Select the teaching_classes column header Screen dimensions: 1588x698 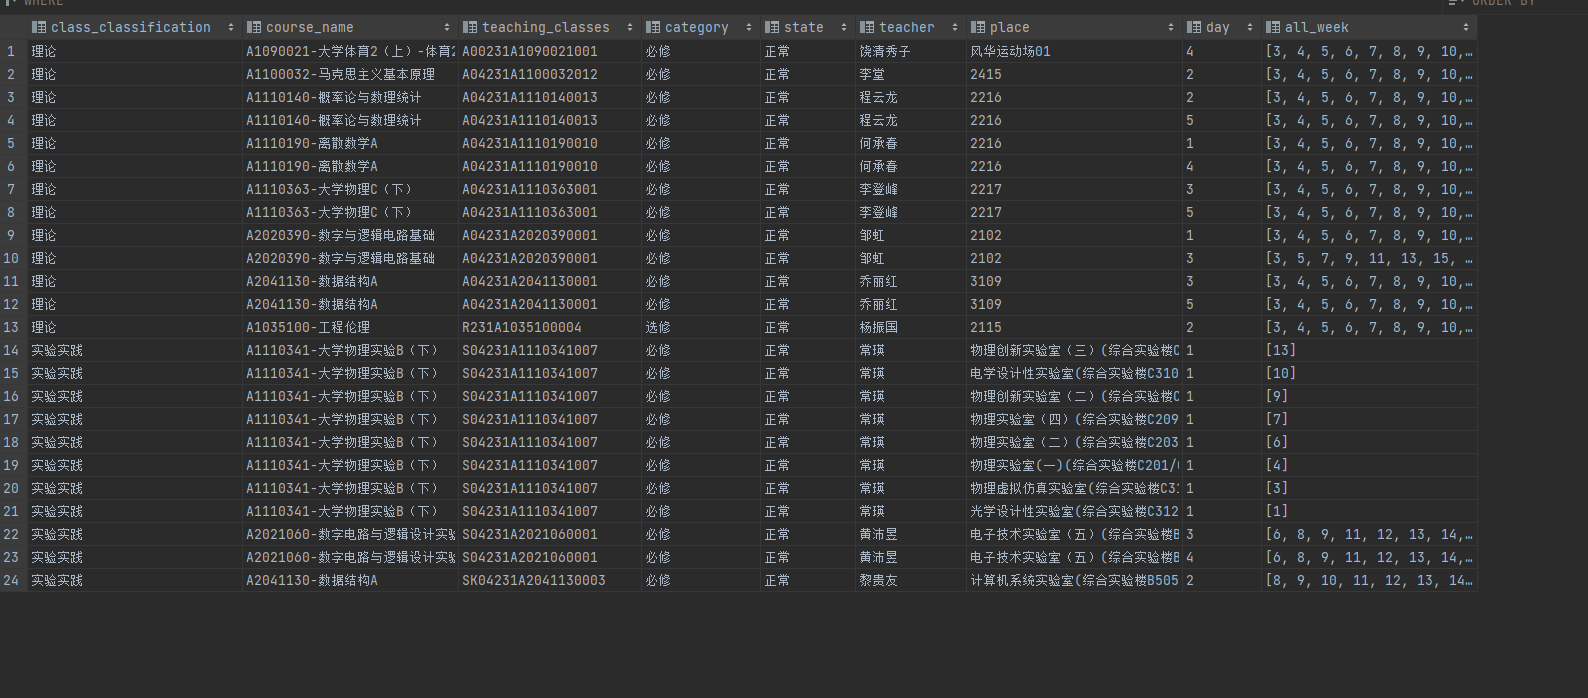545,28
